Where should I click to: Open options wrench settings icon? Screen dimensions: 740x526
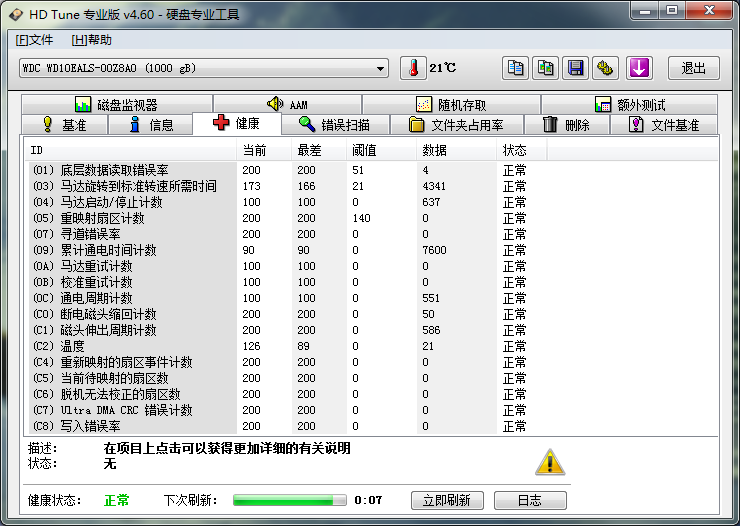[605, 68]
